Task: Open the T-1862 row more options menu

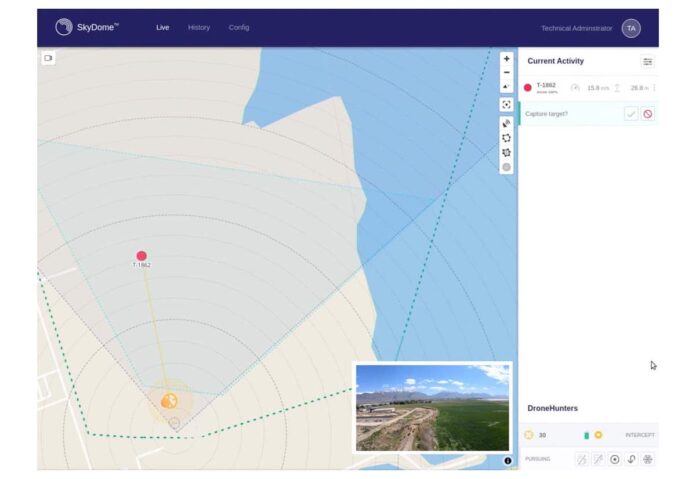Action: (x=654, y=88)
